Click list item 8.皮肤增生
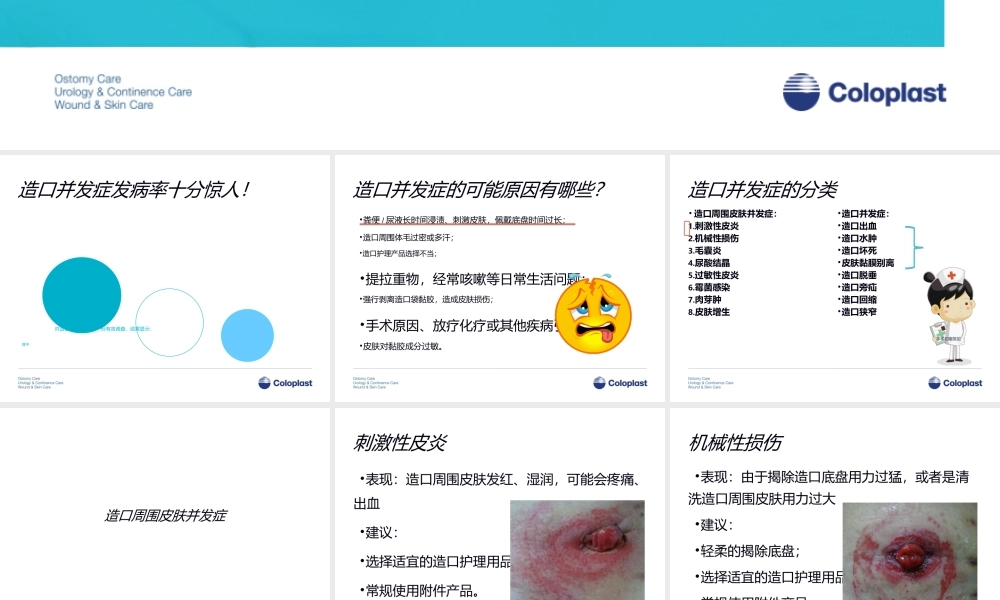Image resolution: width=1000 pixels, height=600 pixels. click(709, 312)
